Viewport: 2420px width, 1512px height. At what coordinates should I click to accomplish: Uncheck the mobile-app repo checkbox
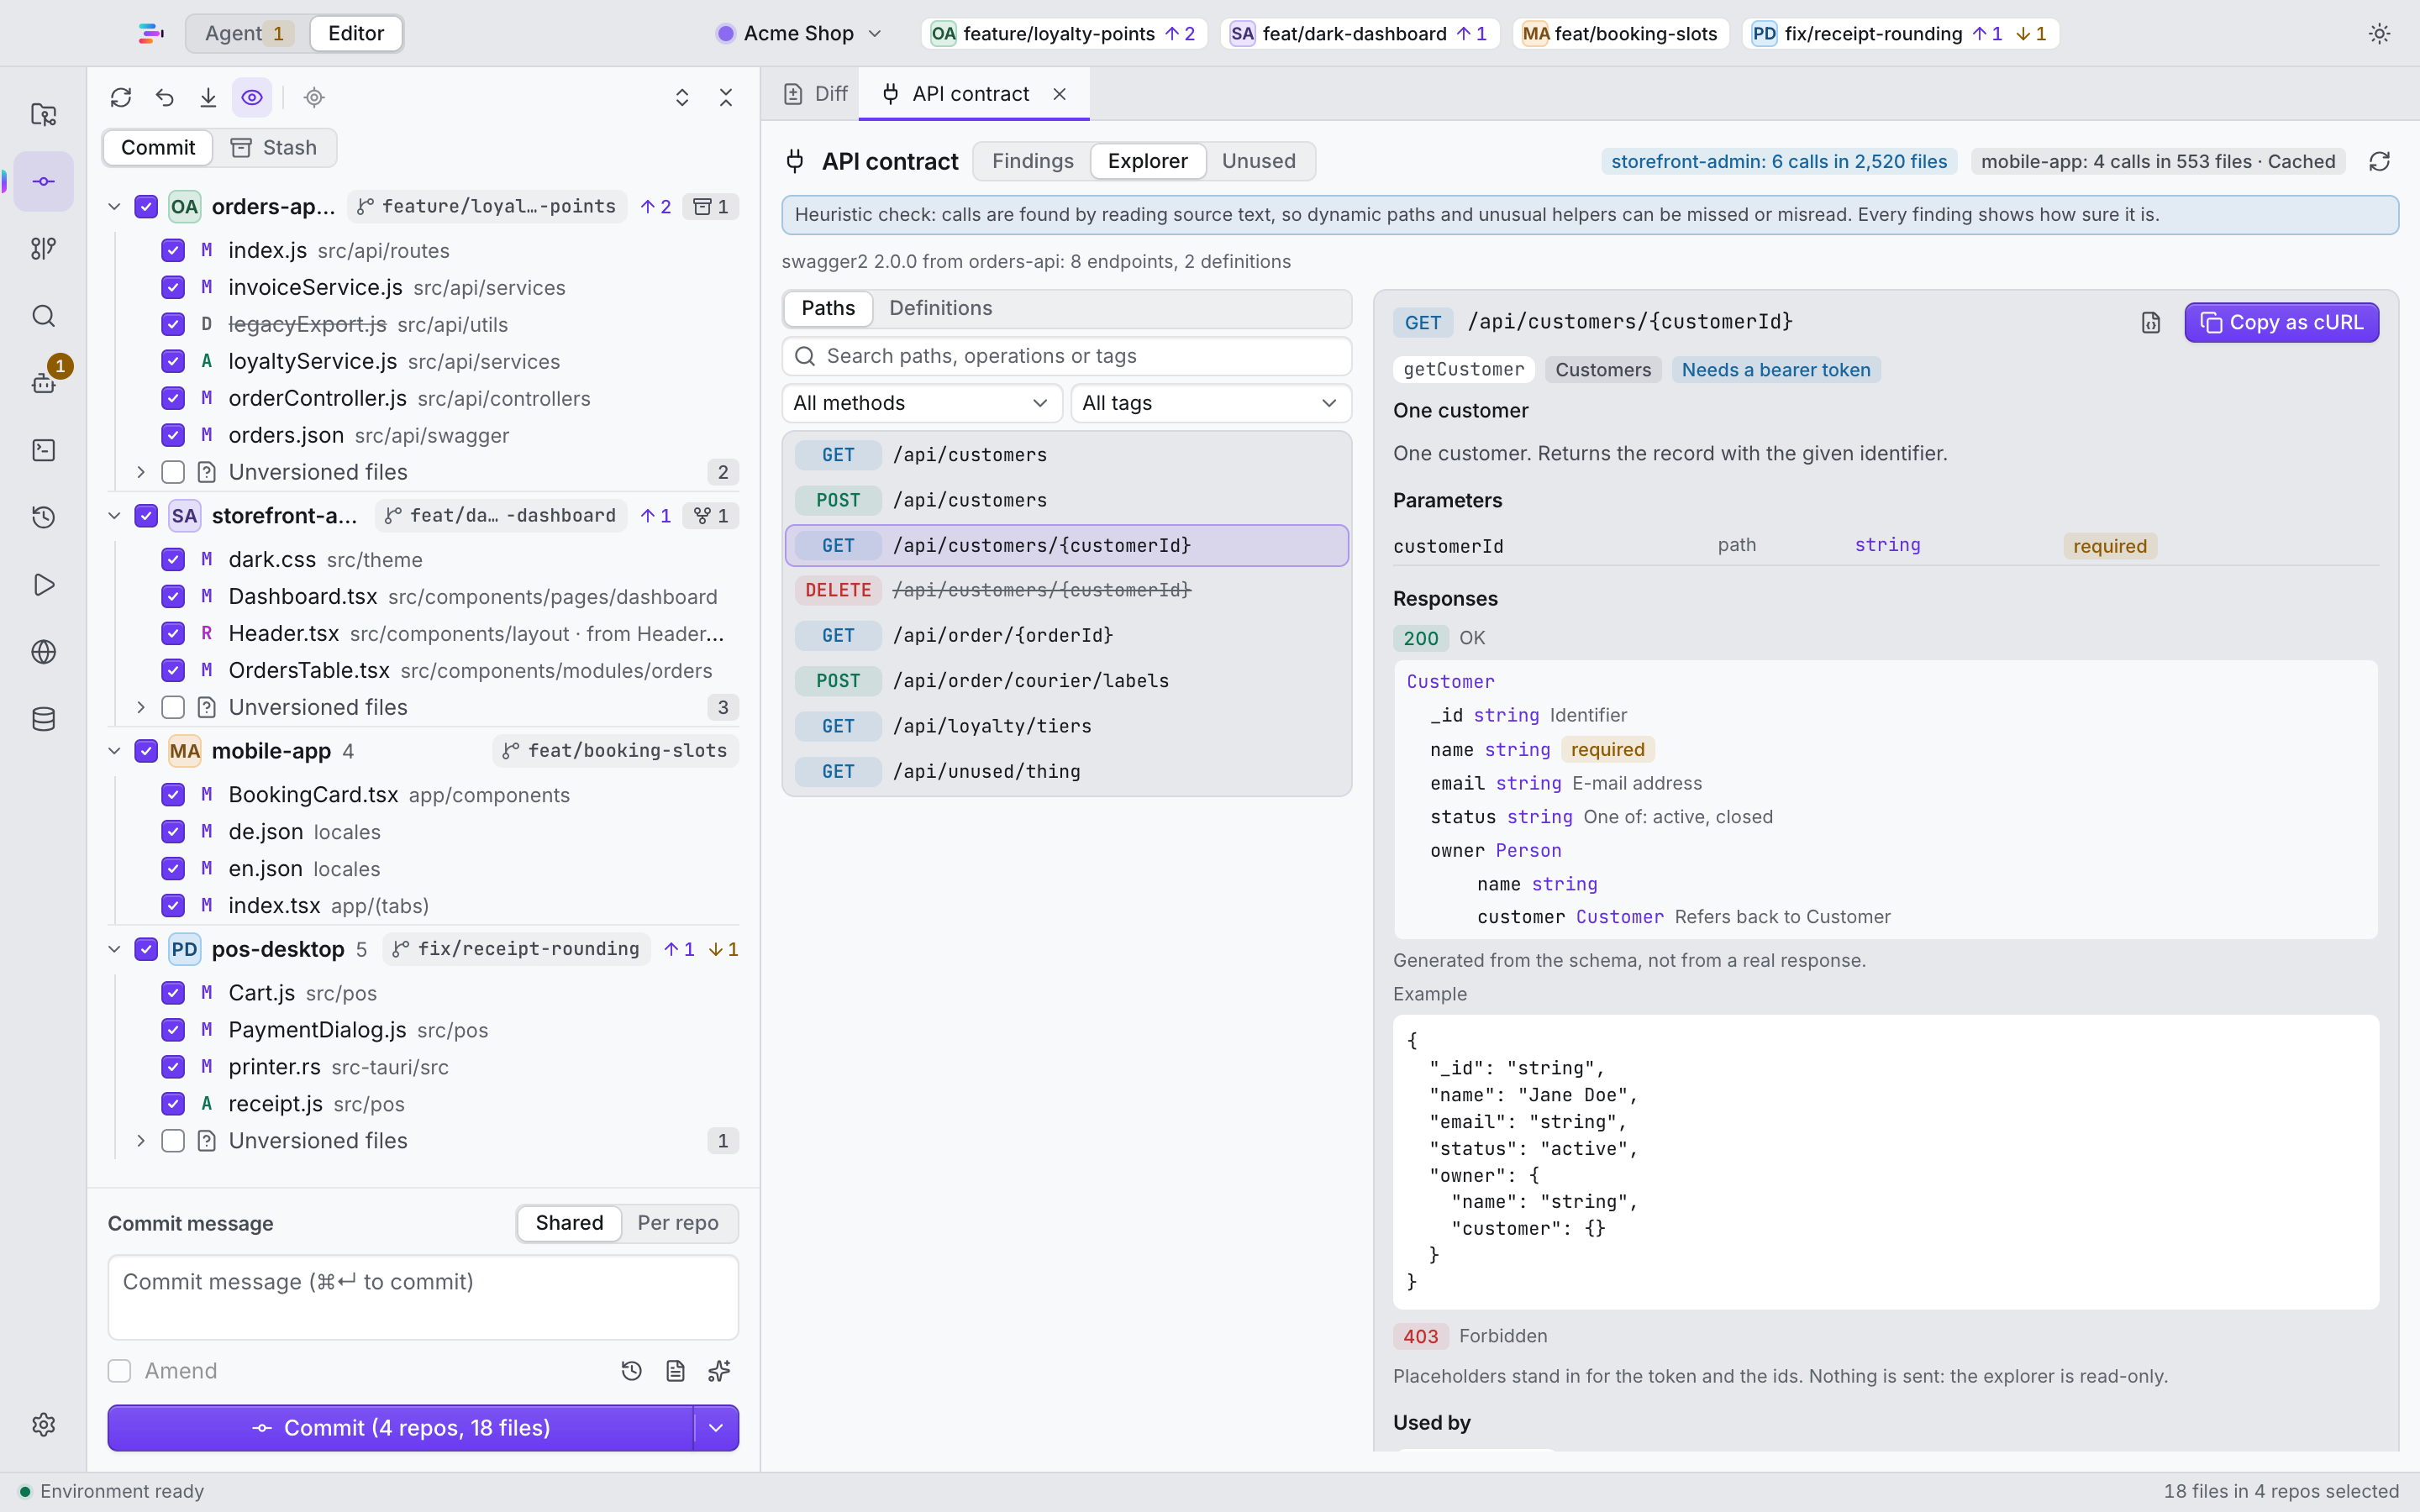pos(146,751)
